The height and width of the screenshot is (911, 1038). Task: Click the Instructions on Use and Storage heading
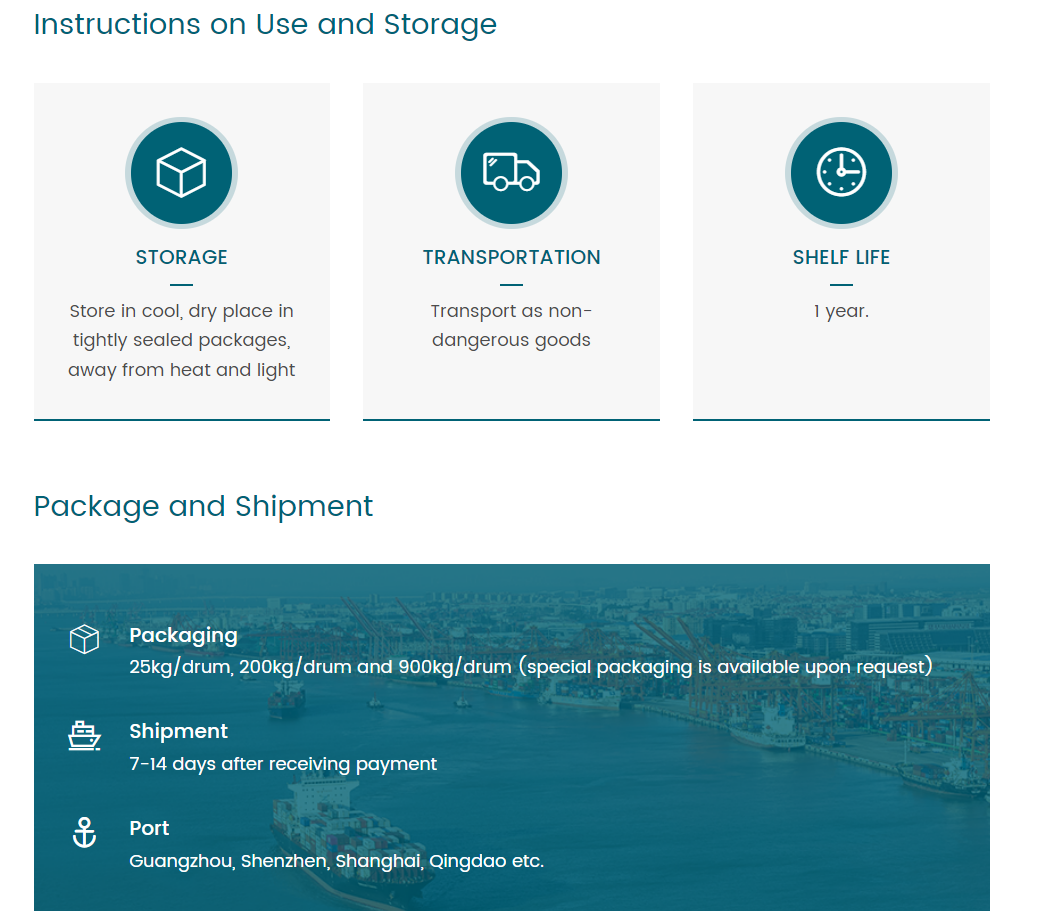tap(265, 24)
